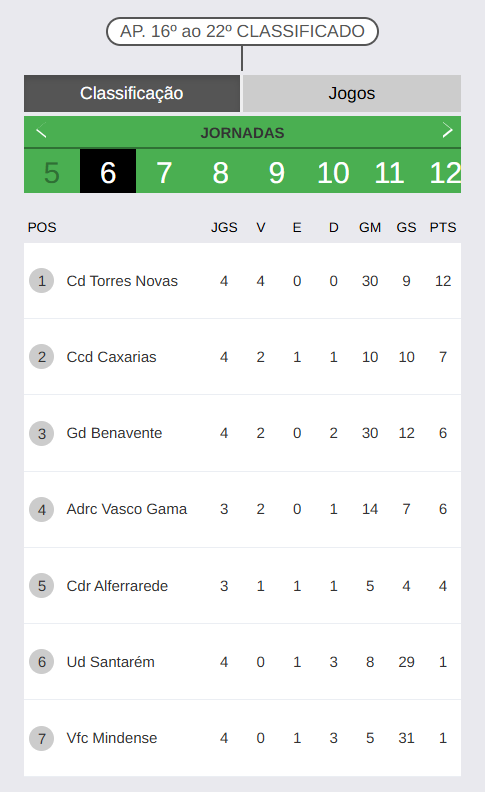Select jornada 5
Image resolution: width=485 pixels, height=792 pixels.
tap(52, 172)
